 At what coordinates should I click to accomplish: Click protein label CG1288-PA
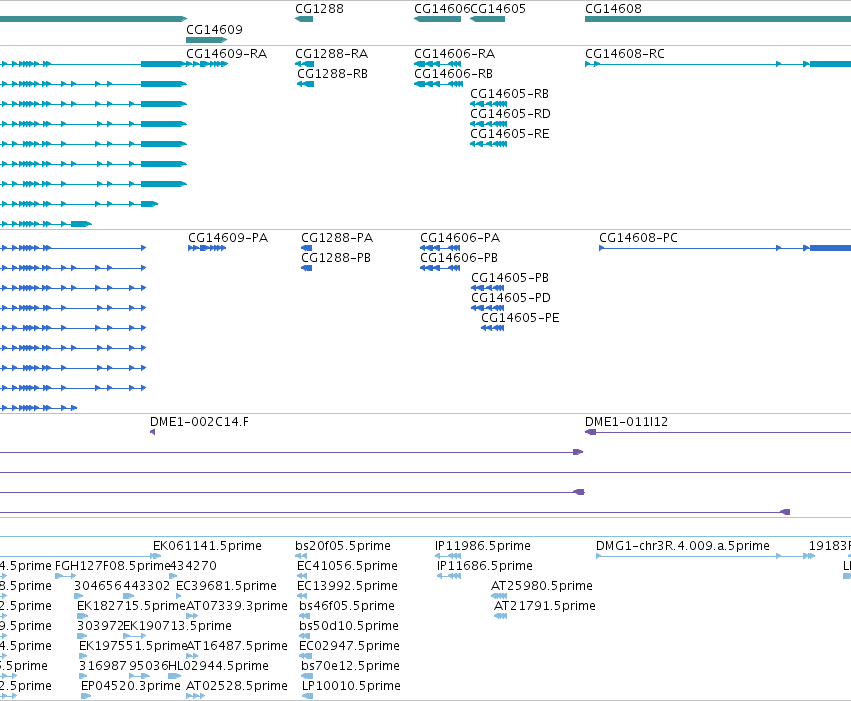pyautogui.click(x=337, y=238)
